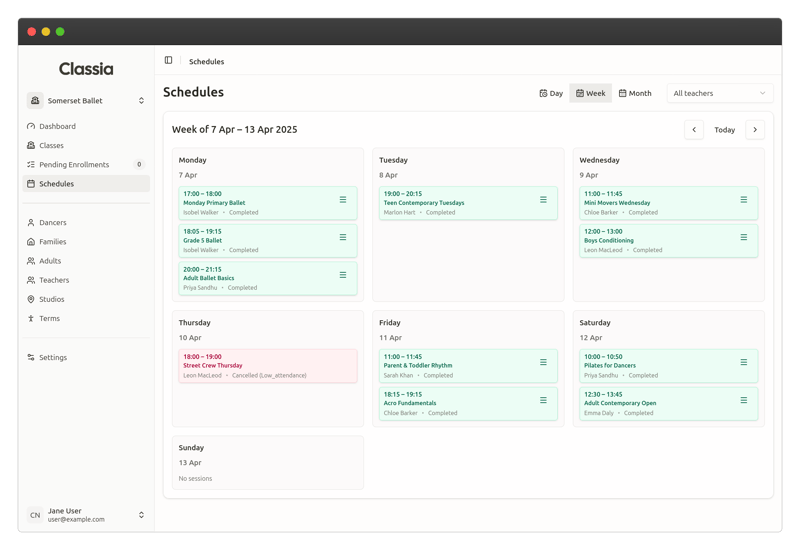Viewport: 800px width, 550px height.
Task: Open the All teachers filter dropdown
Action: [720, 93]
